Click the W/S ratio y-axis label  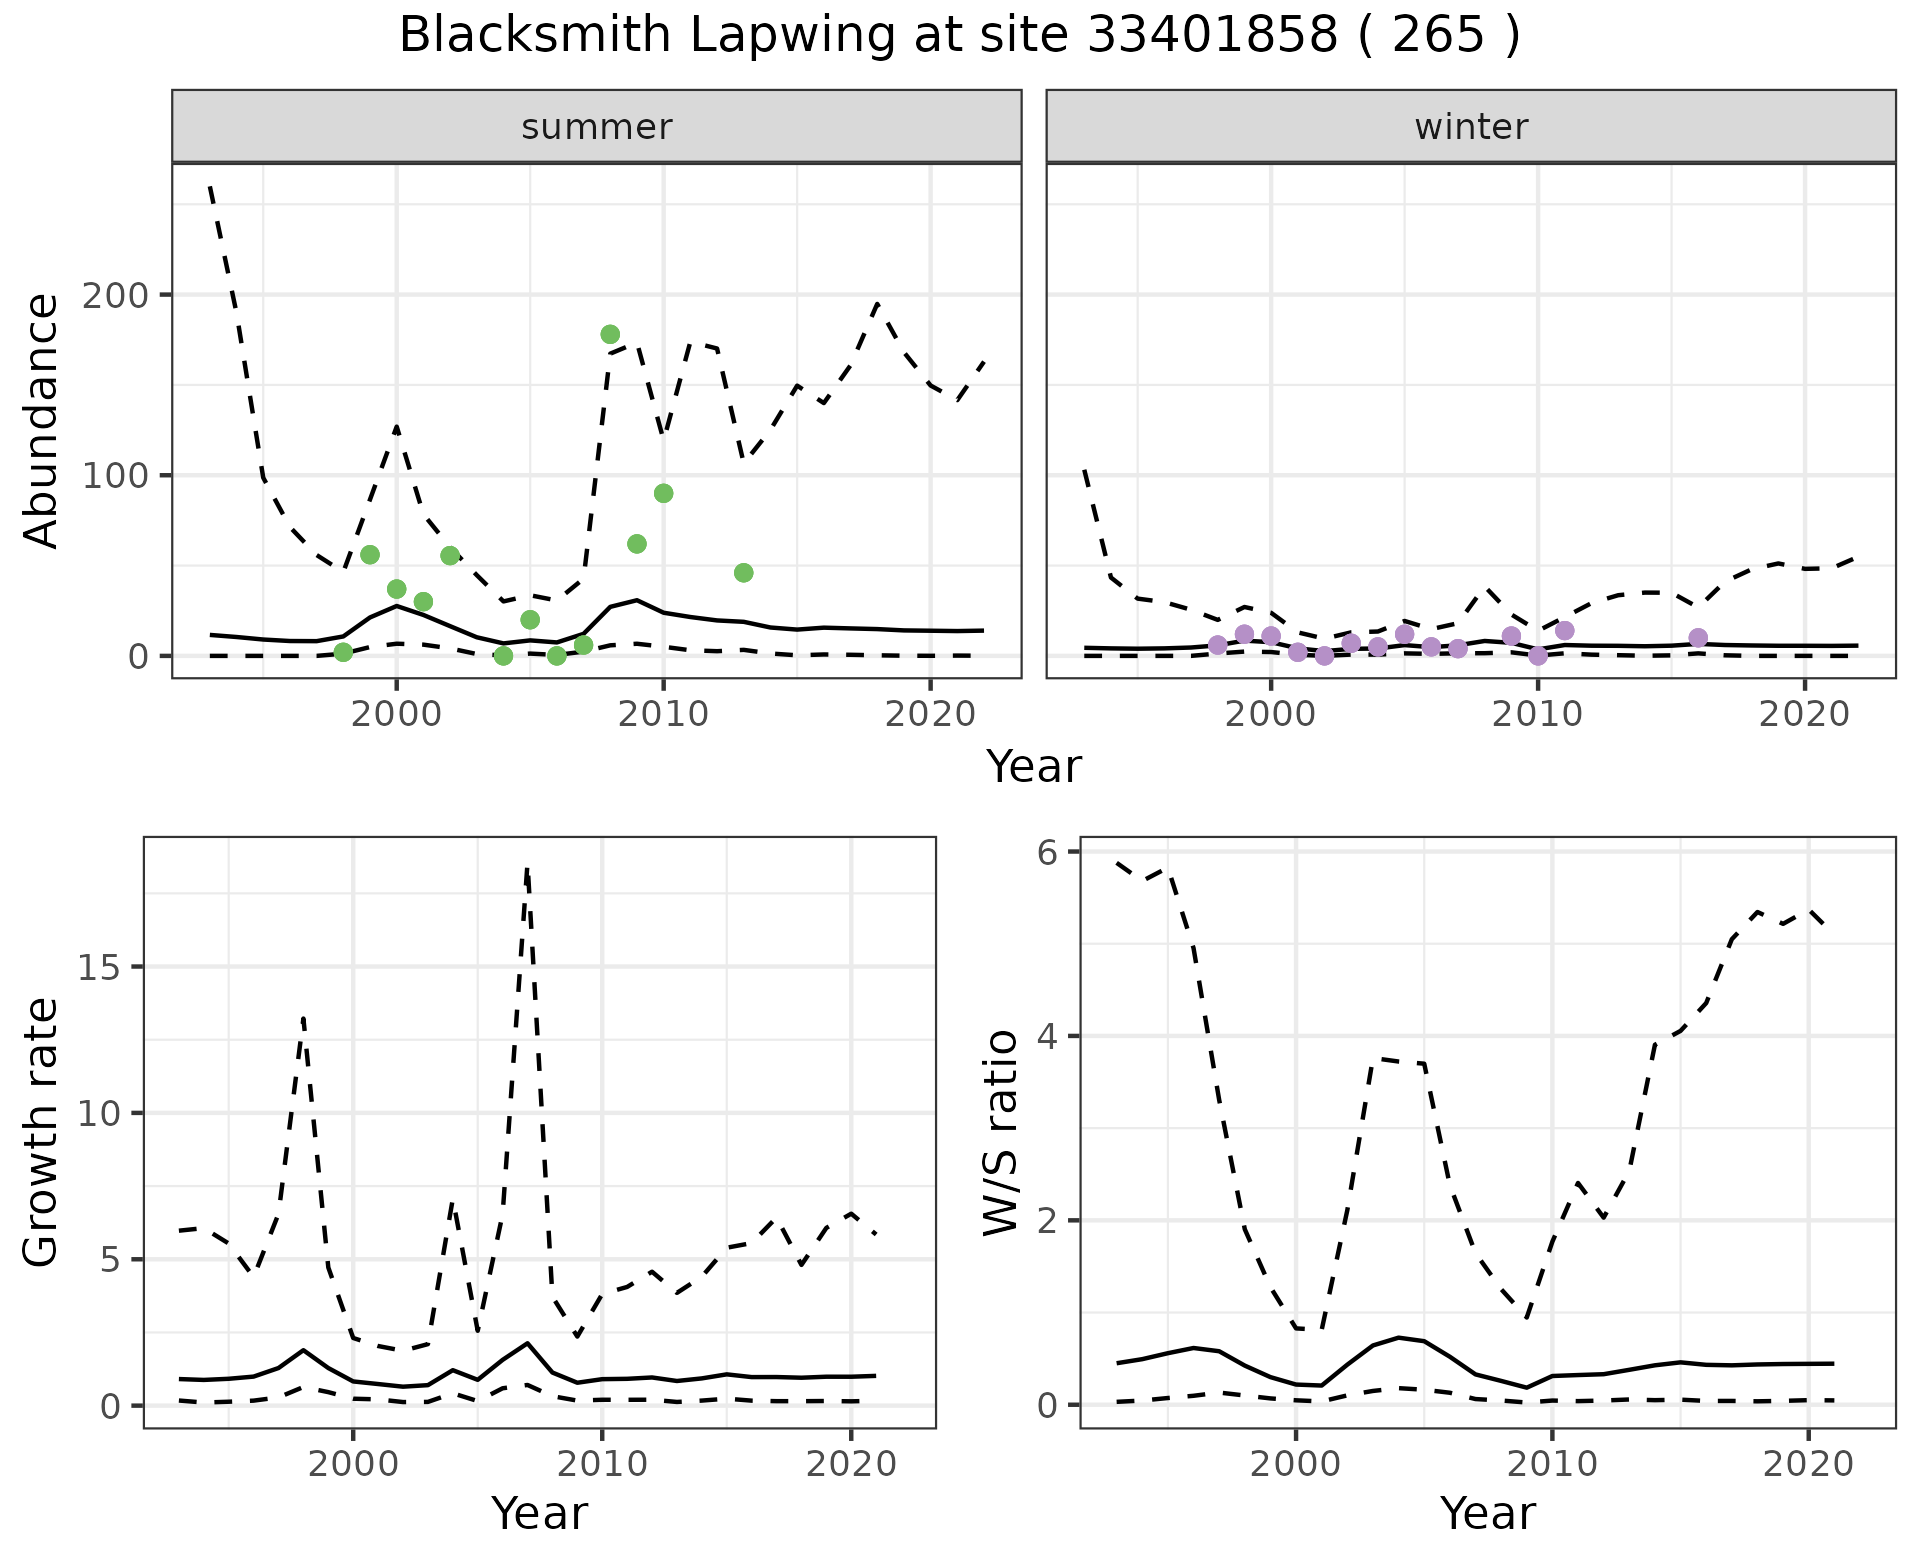(1000, 1132)
